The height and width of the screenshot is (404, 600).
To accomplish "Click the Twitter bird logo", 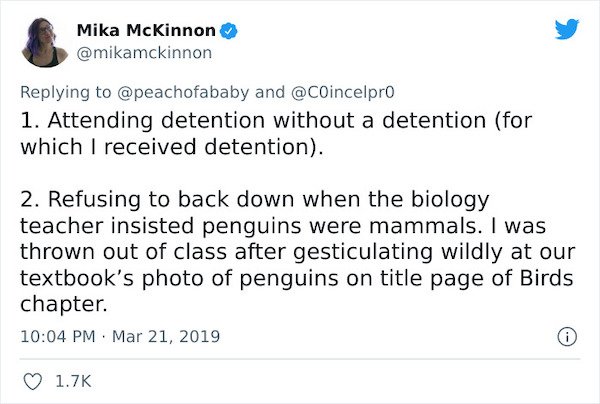I will pos(567,29).
